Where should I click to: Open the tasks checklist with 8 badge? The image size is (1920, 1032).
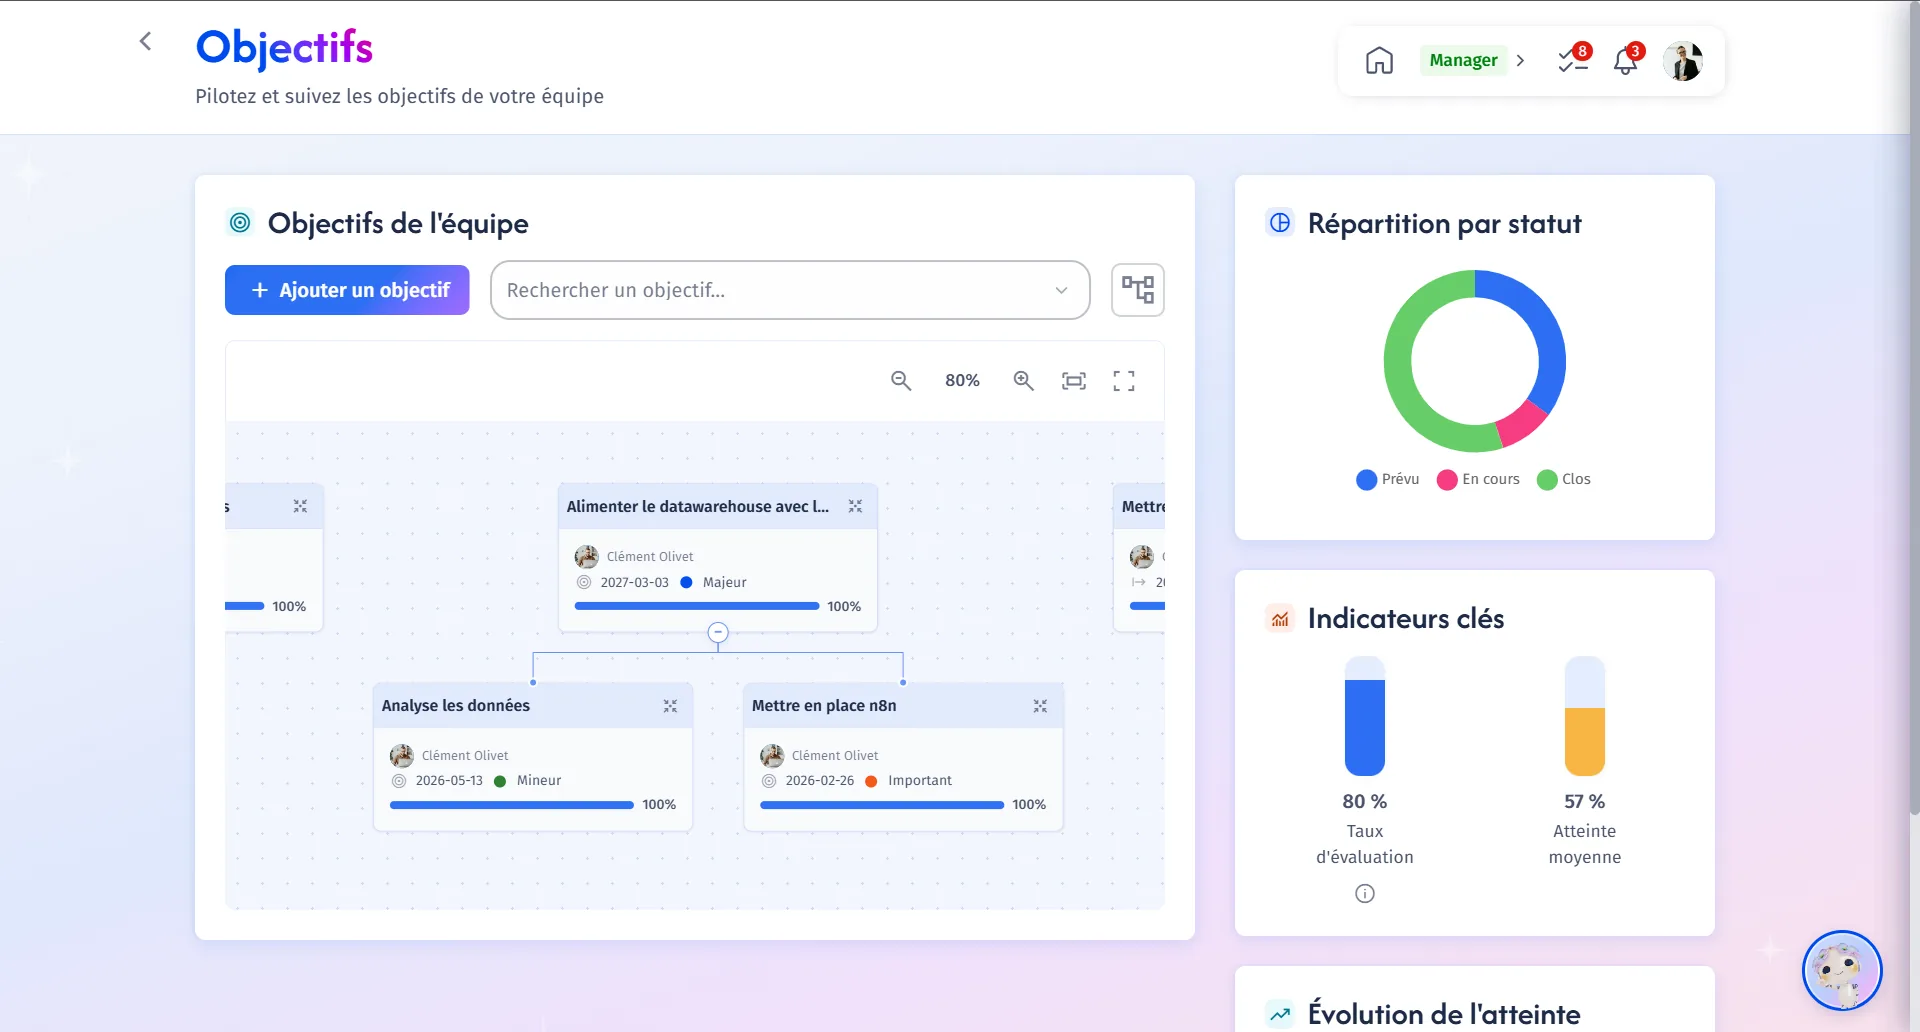click(x=1573, y=60)
